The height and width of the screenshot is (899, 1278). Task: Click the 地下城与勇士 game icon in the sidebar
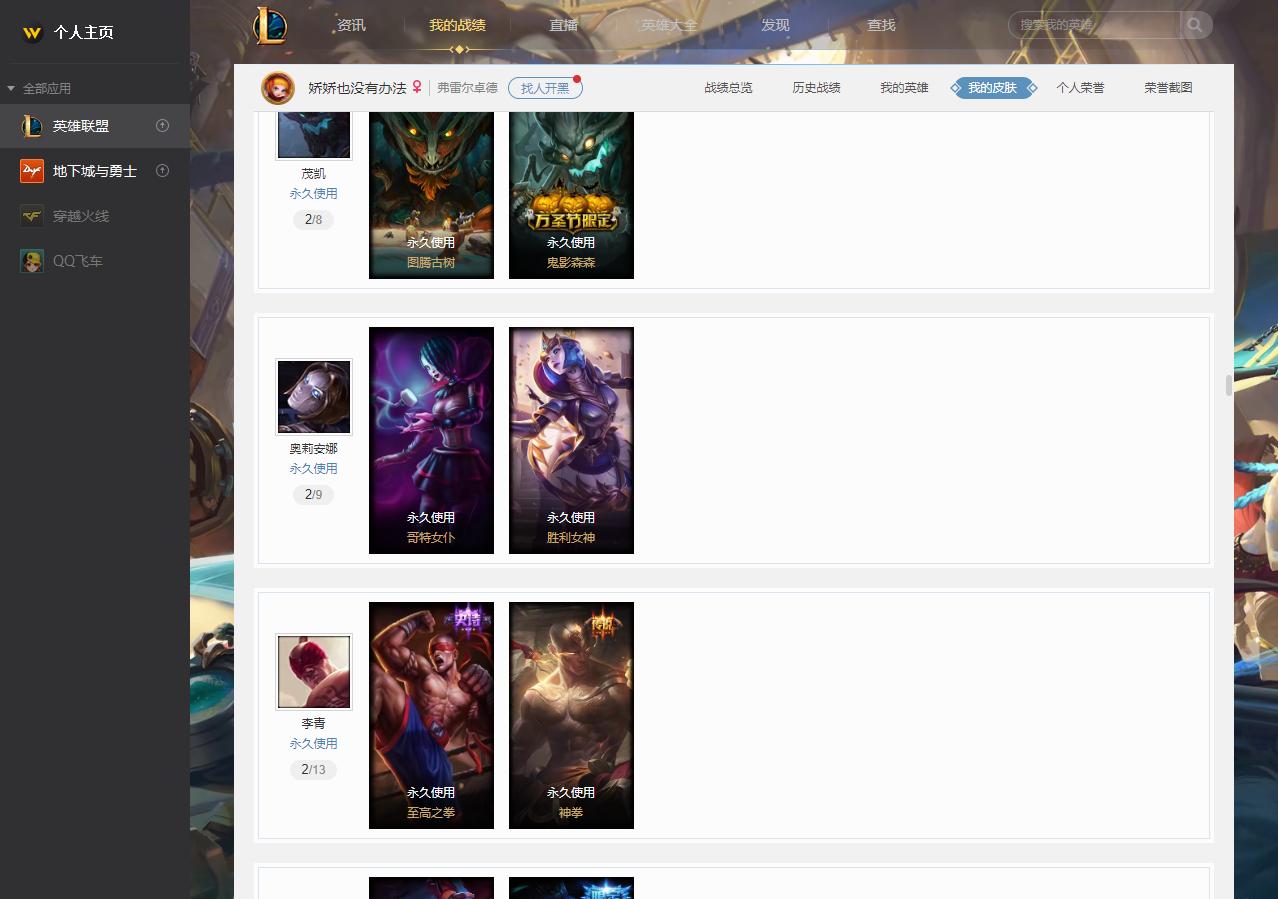(x=32, y=171)
